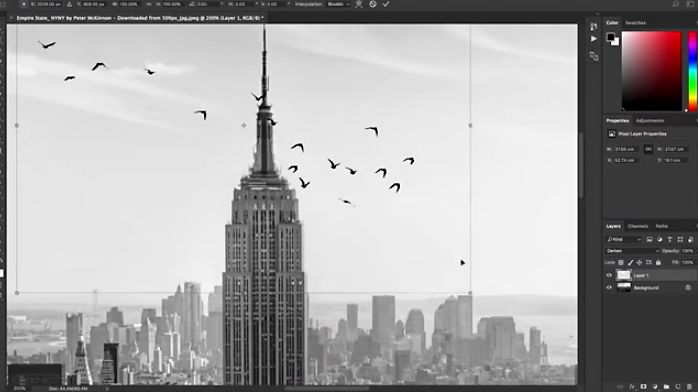This screenshot has height=392, width=698.
Task: Open the History panel icon
Action: [x=593, y=26]
